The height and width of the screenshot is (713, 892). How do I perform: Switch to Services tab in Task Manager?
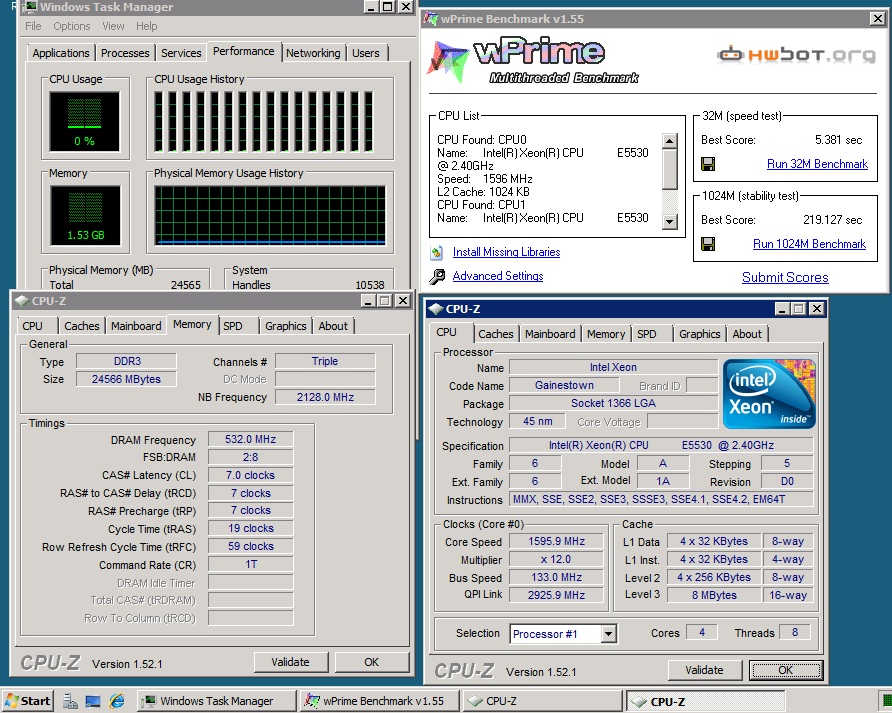point(181,53)
